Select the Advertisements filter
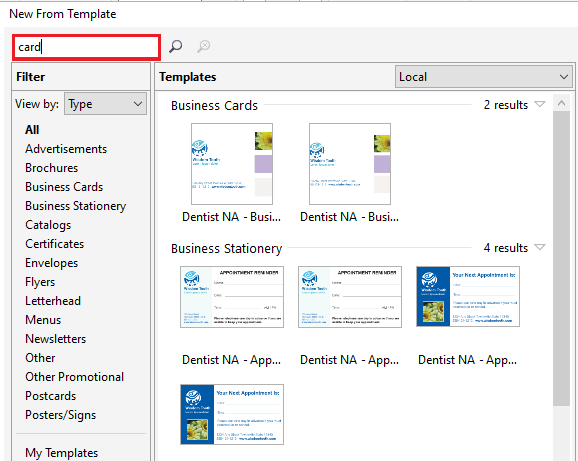578x461 pixels. [x=66, y=149]
